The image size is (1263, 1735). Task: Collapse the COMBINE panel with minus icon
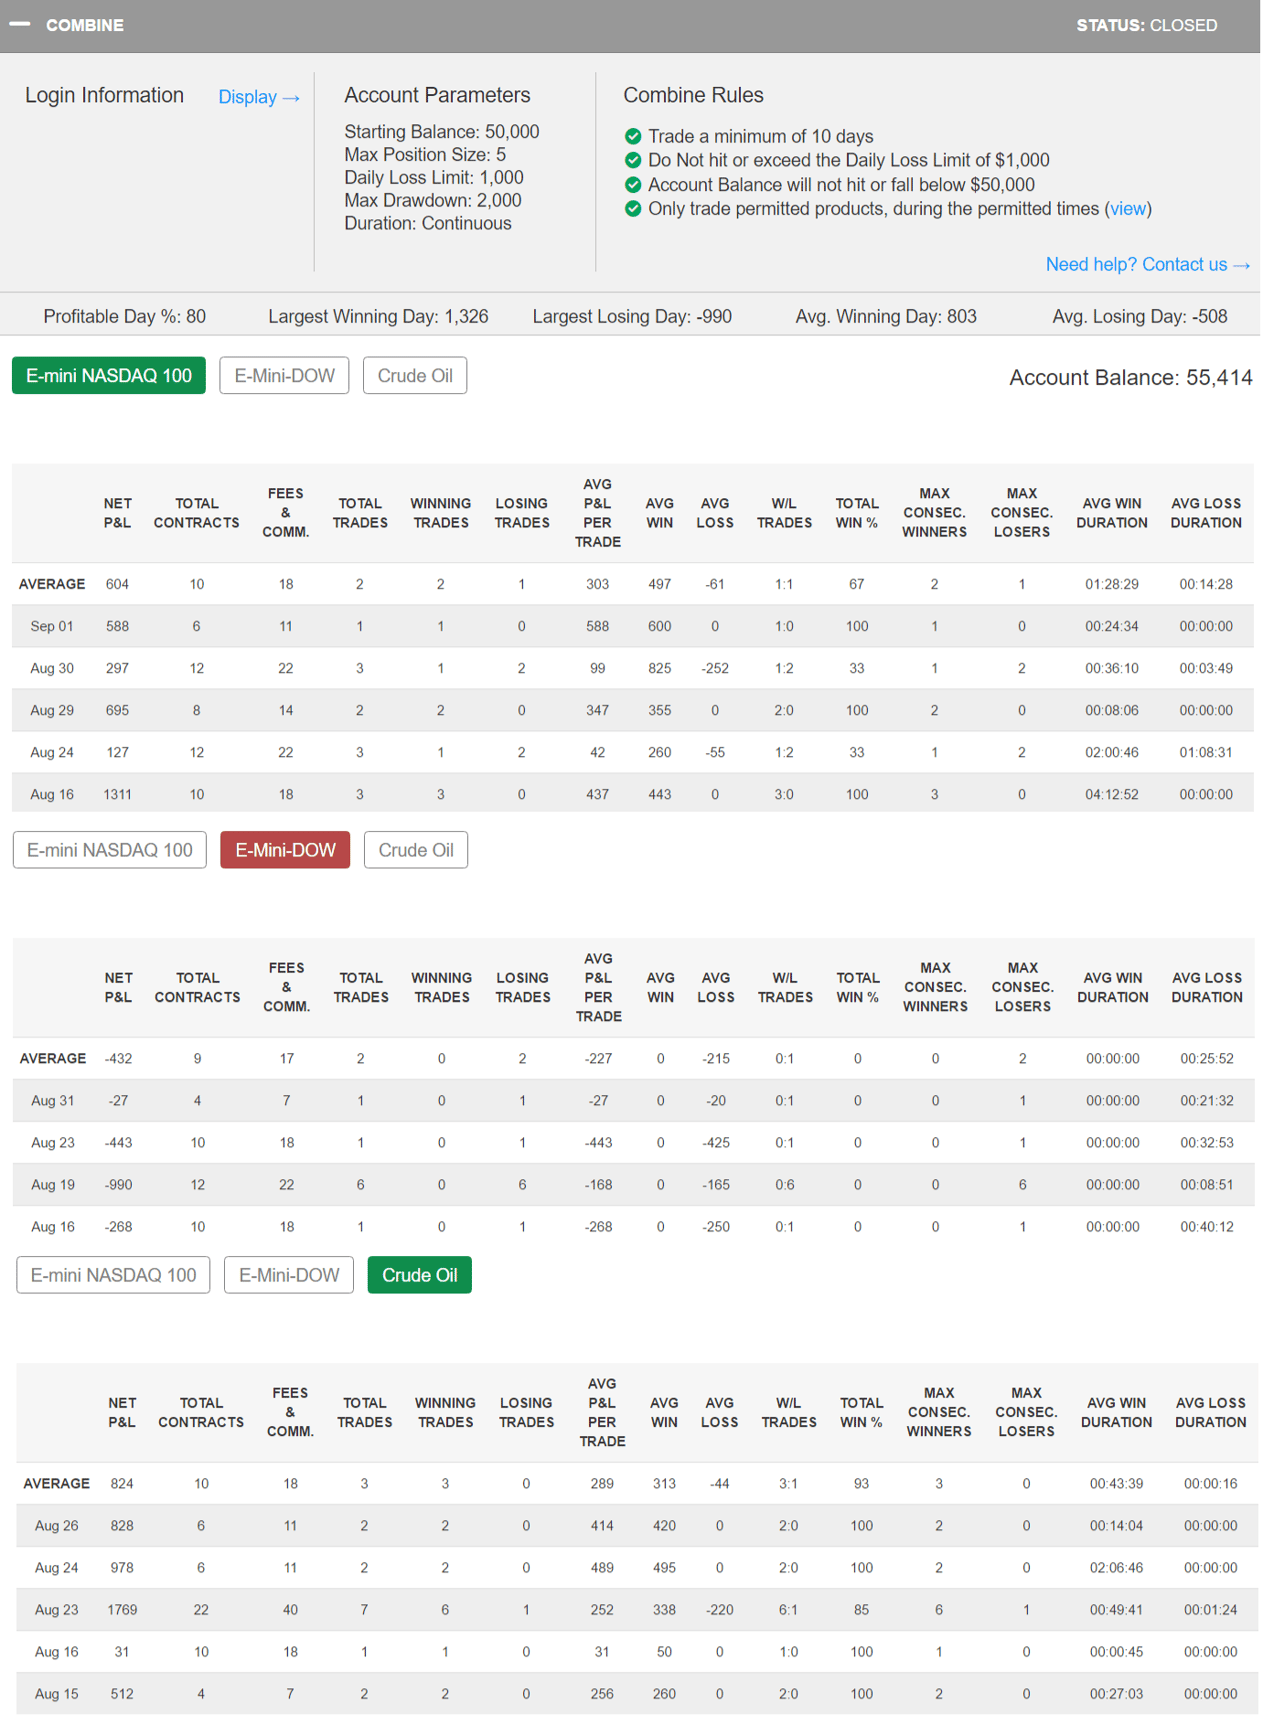(x=20, y=24)
